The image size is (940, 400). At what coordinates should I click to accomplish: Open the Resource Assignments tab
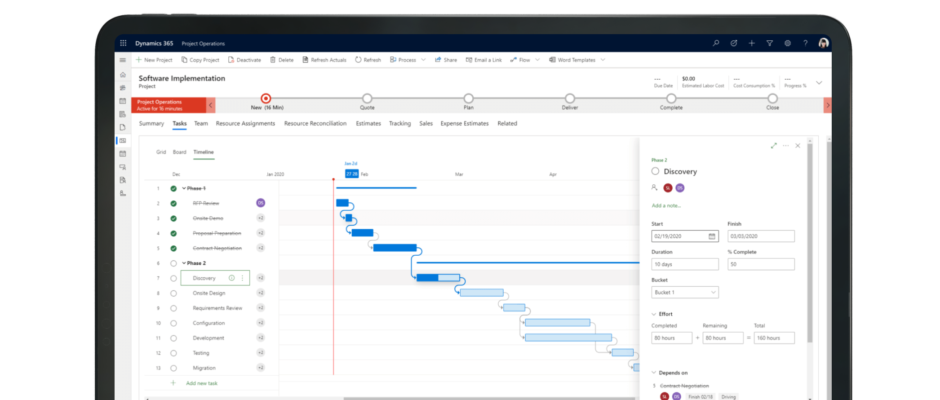[x=245, y=124]
